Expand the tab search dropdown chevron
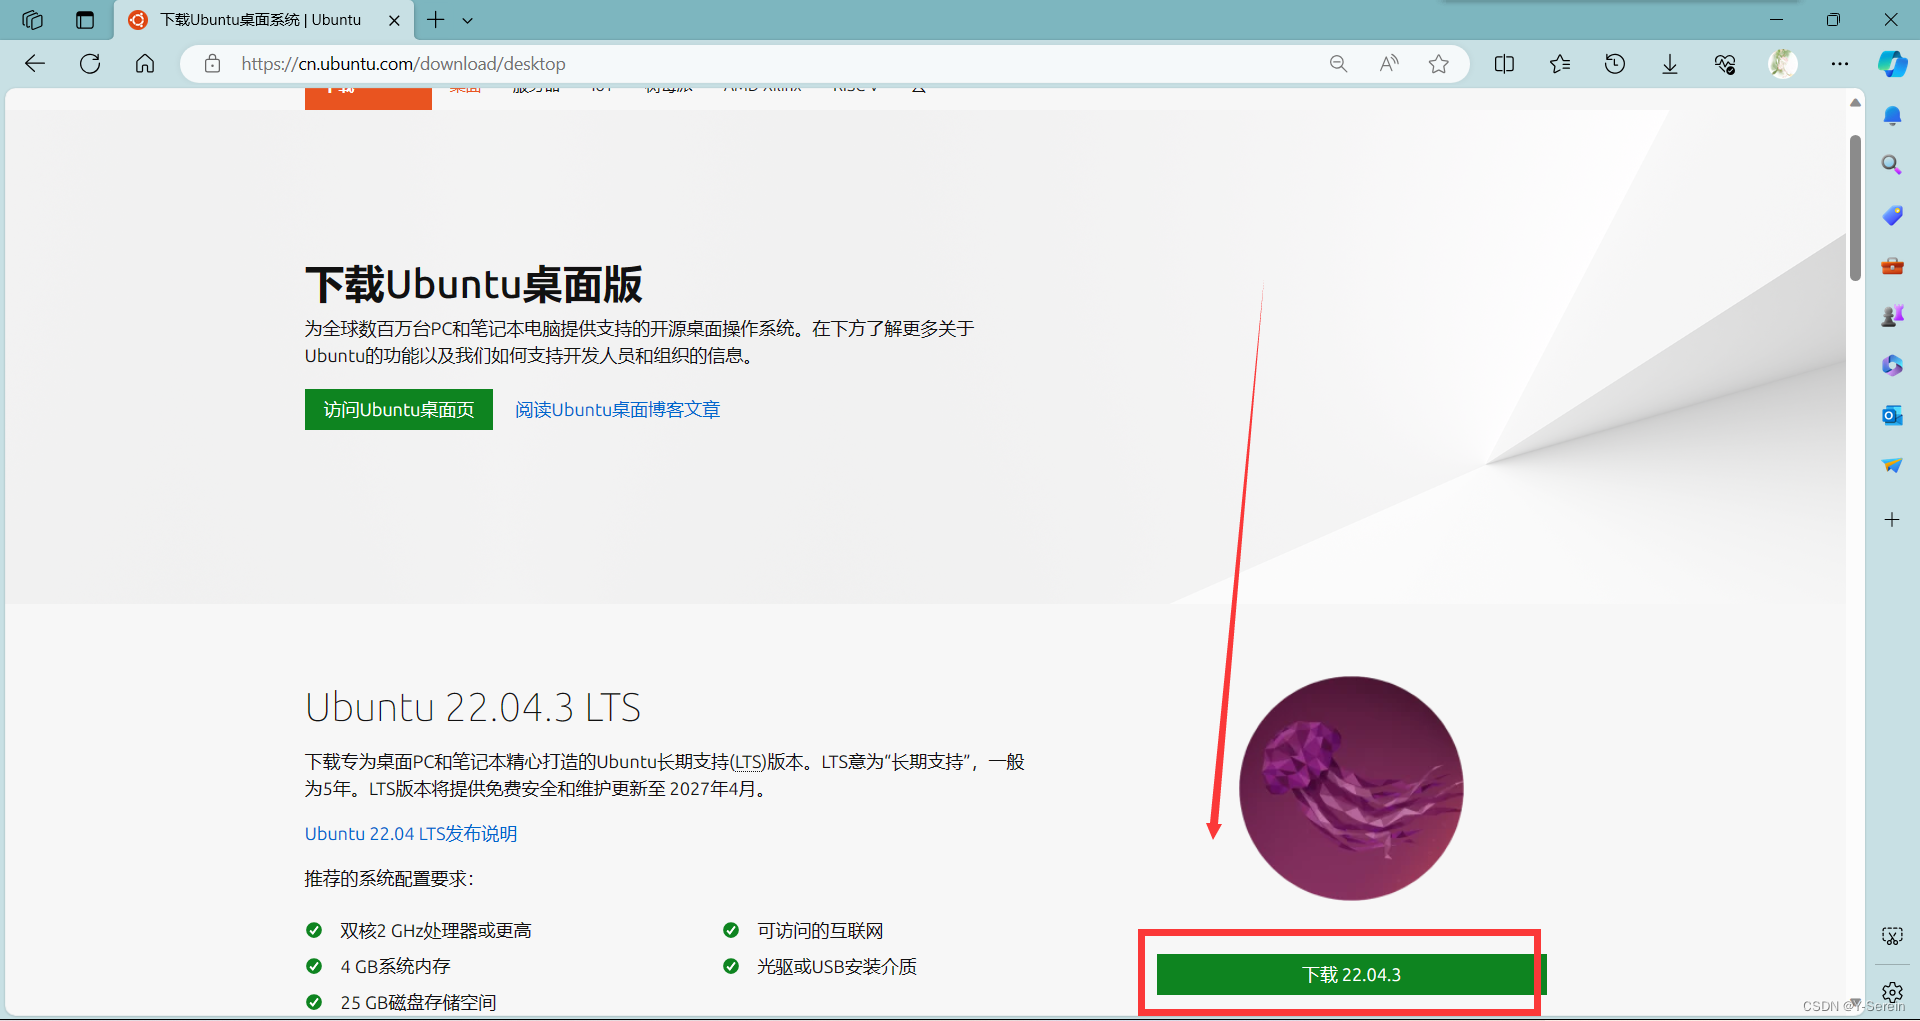 467,20
